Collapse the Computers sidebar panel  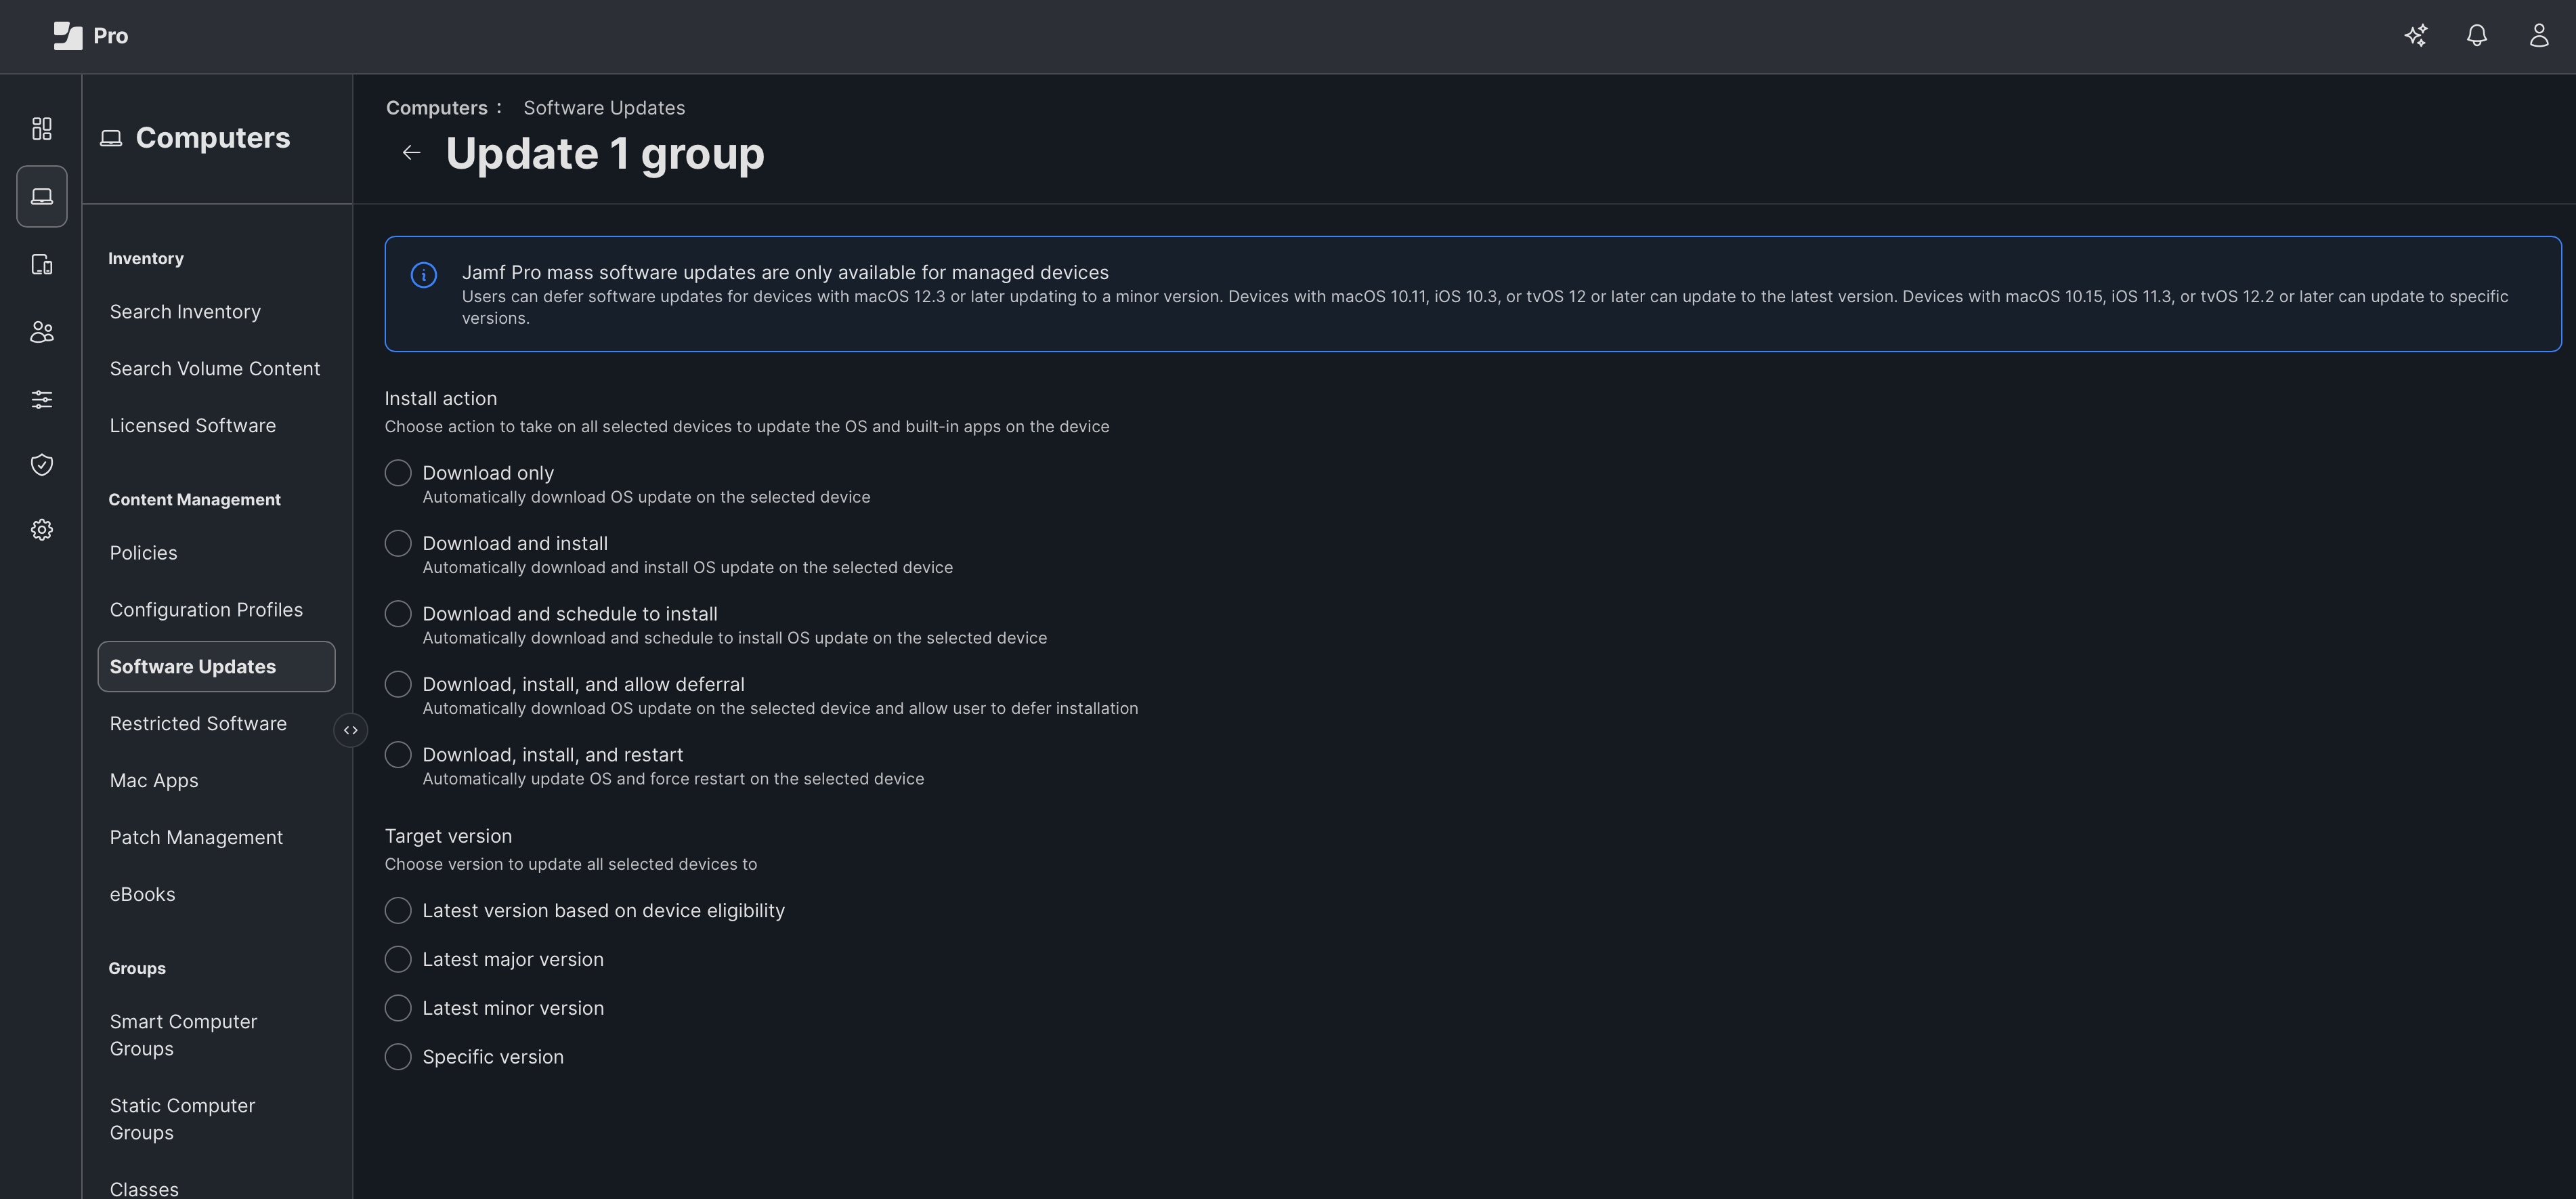click(351, 729)
